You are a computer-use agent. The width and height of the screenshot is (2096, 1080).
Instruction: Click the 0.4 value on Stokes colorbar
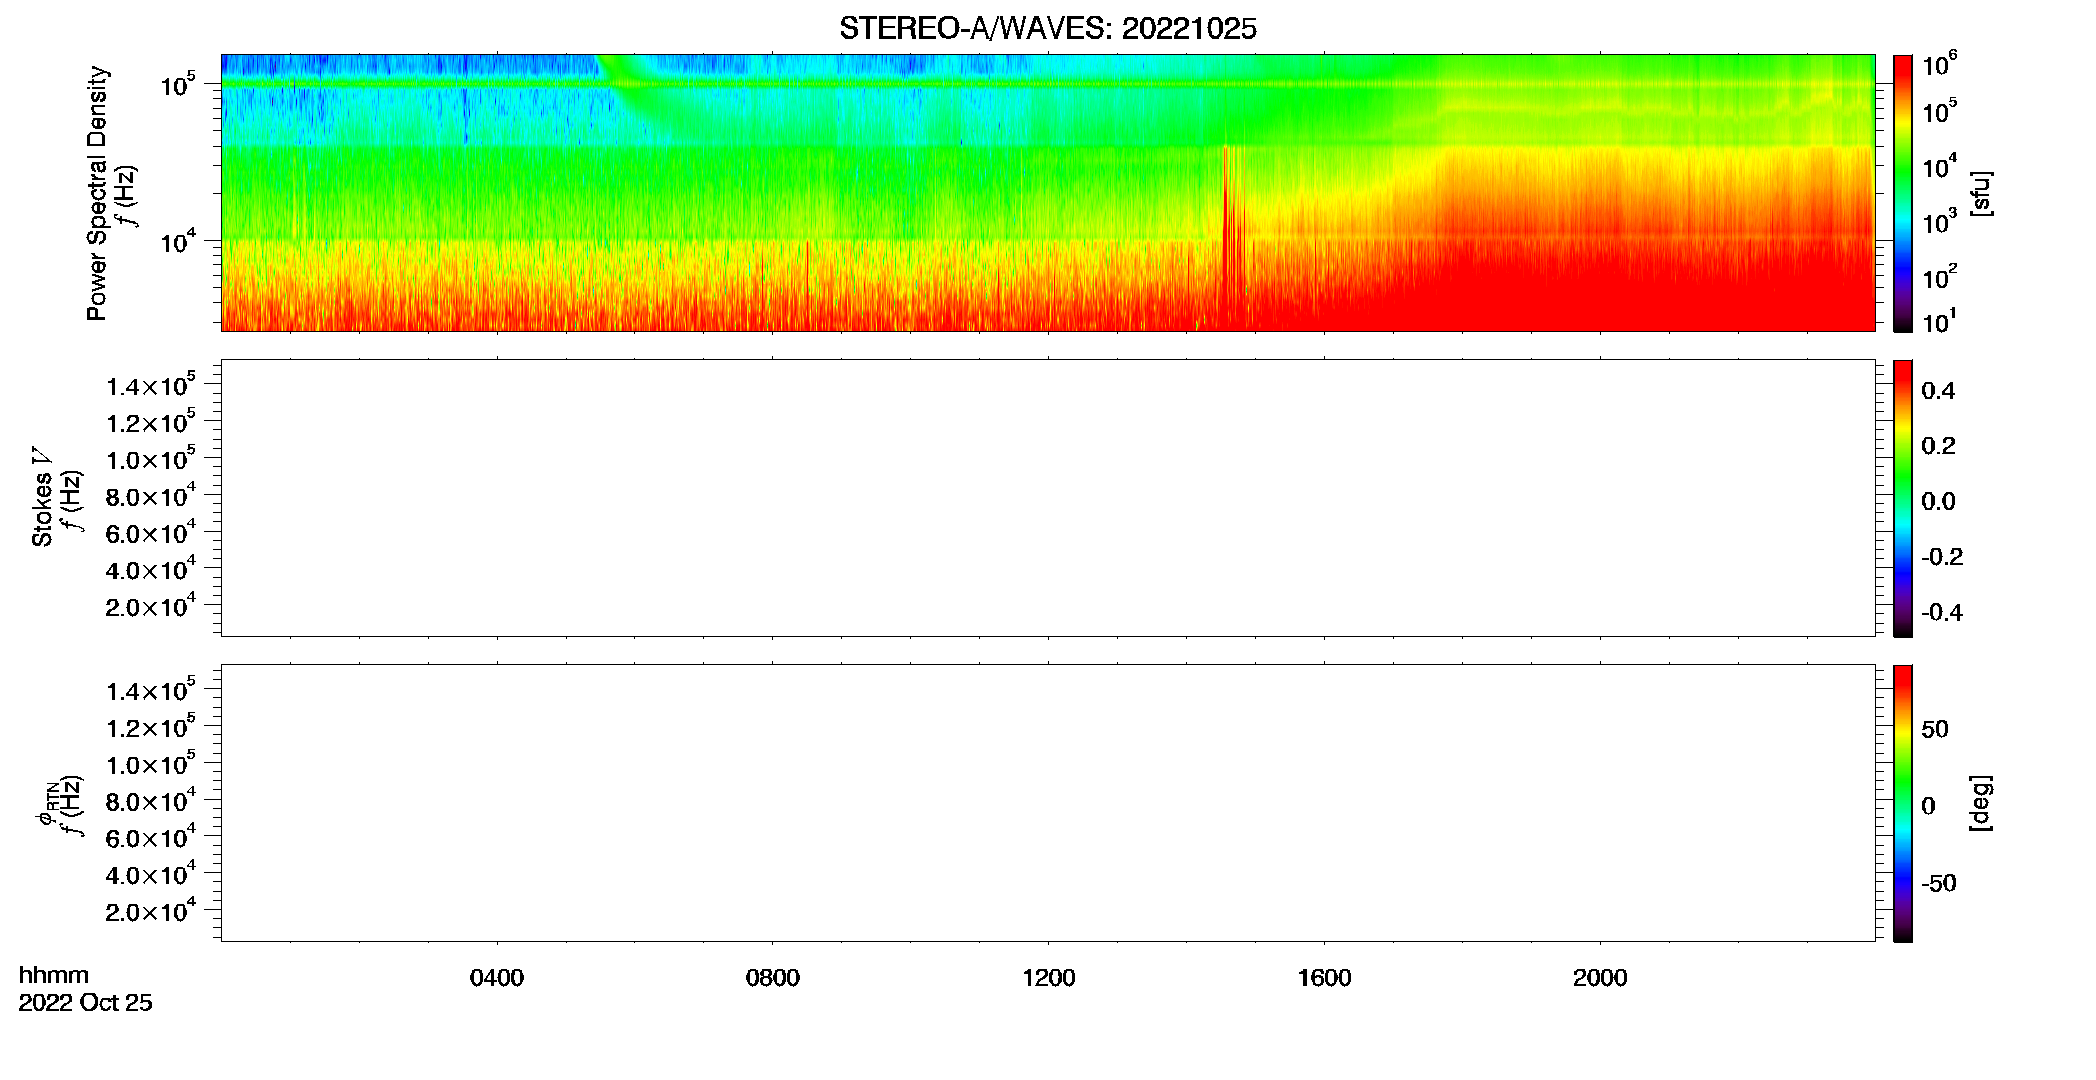(x=1938, y=391)
